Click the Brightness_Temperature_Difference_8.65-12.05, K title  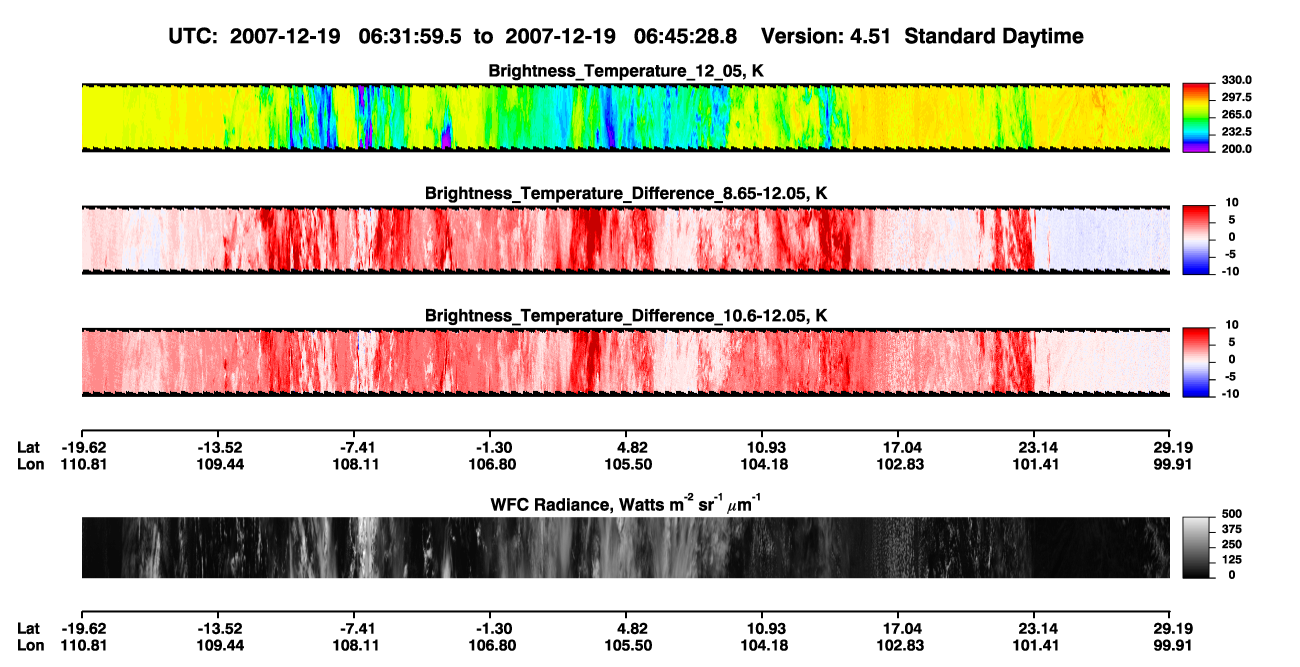pos(626,193)
